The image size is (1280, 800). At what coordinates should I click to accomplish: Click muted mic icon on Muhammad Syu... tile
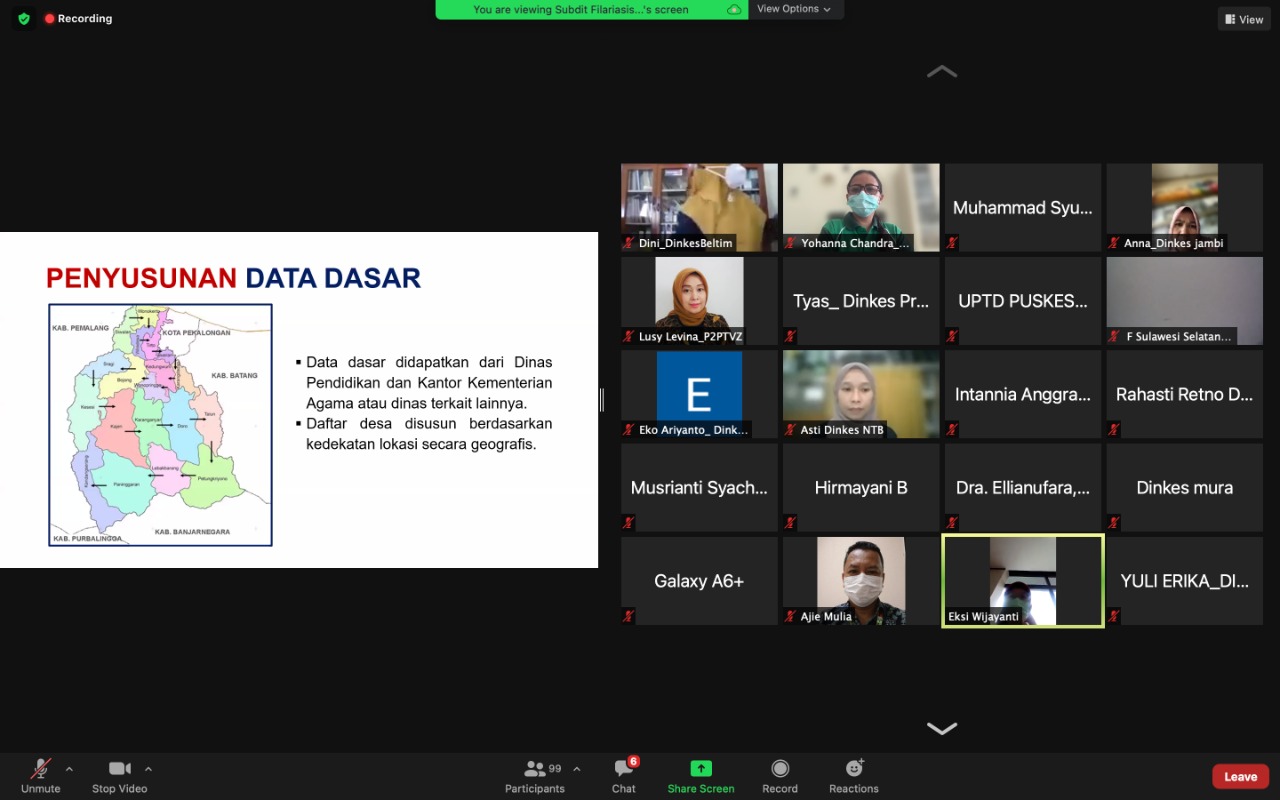coord(952,243)
